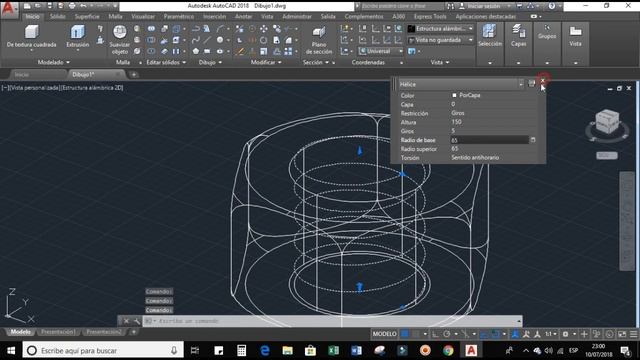The width and height of the screenshot is (640, 360).
Task: Click the workspace switching gear icon
Action: [x=566, y=334]
